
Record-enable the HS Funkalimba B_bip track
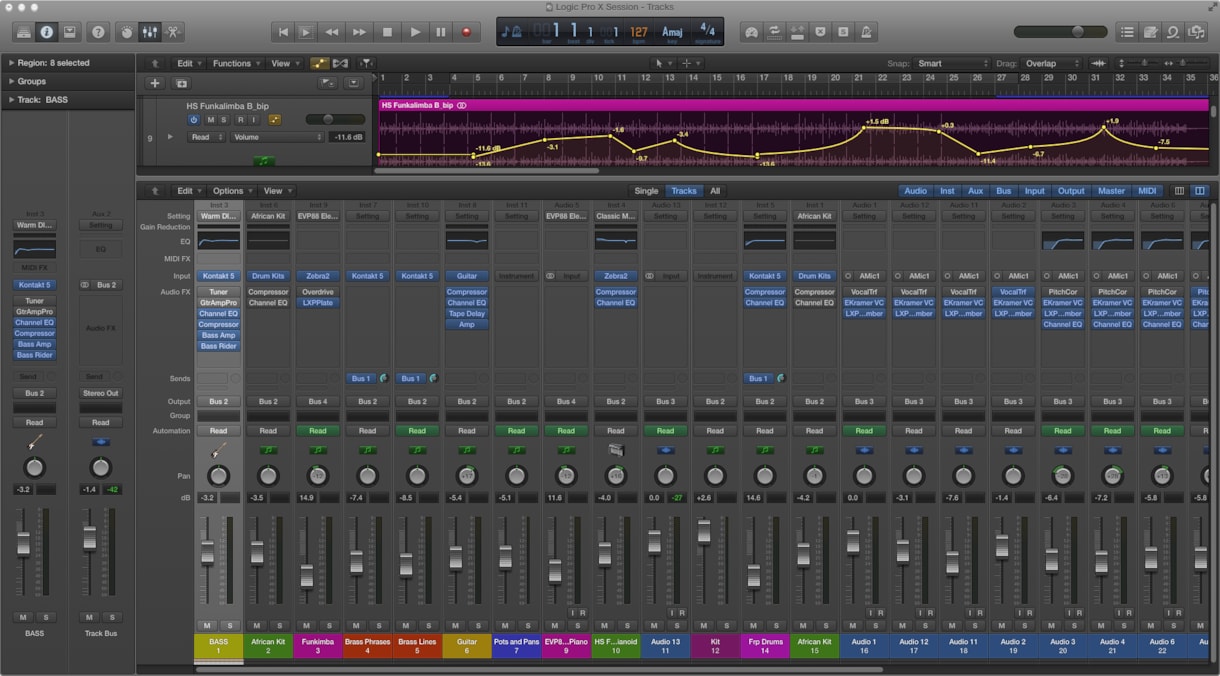click(240, 119)
